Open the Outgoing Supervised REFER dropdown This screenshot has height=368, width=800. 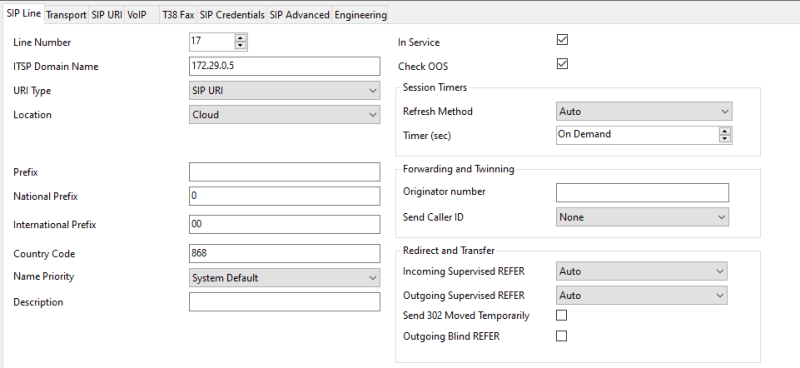point(642,296)
